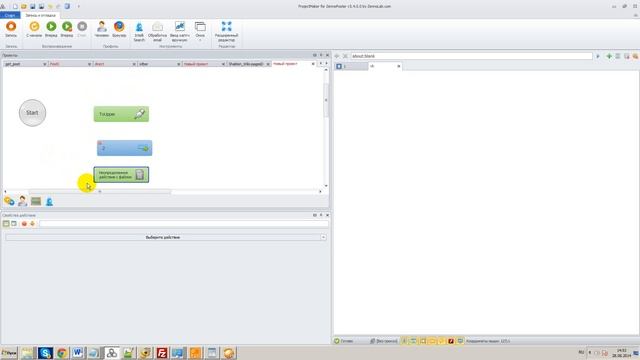Screen dimensions: 640x360
Task: Select the green action block with pipette icon
Action: pyautogui.click(x=121, y=114)
